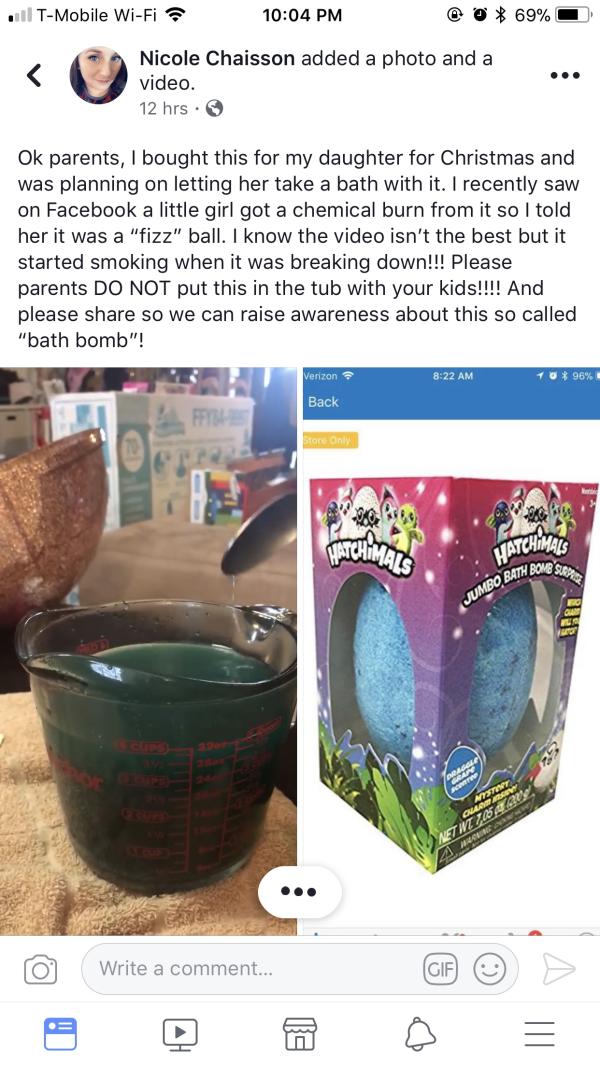This screenshot has height=1066, width=600.
Task: Open the post options three-dot menu
Action: [x=565, y=75]
